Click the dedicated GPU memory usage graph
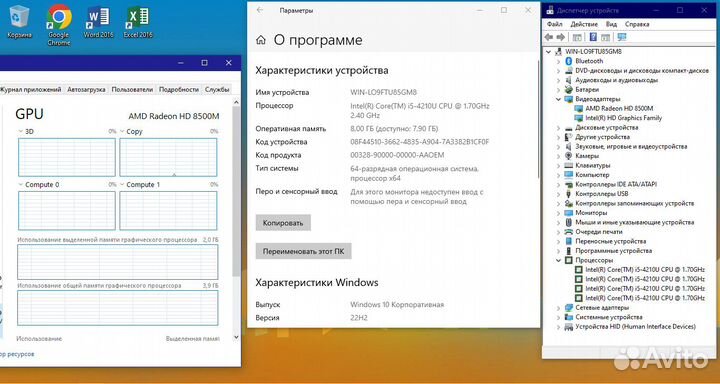Viewport: 720px width, 384px height. coord(118,262)
